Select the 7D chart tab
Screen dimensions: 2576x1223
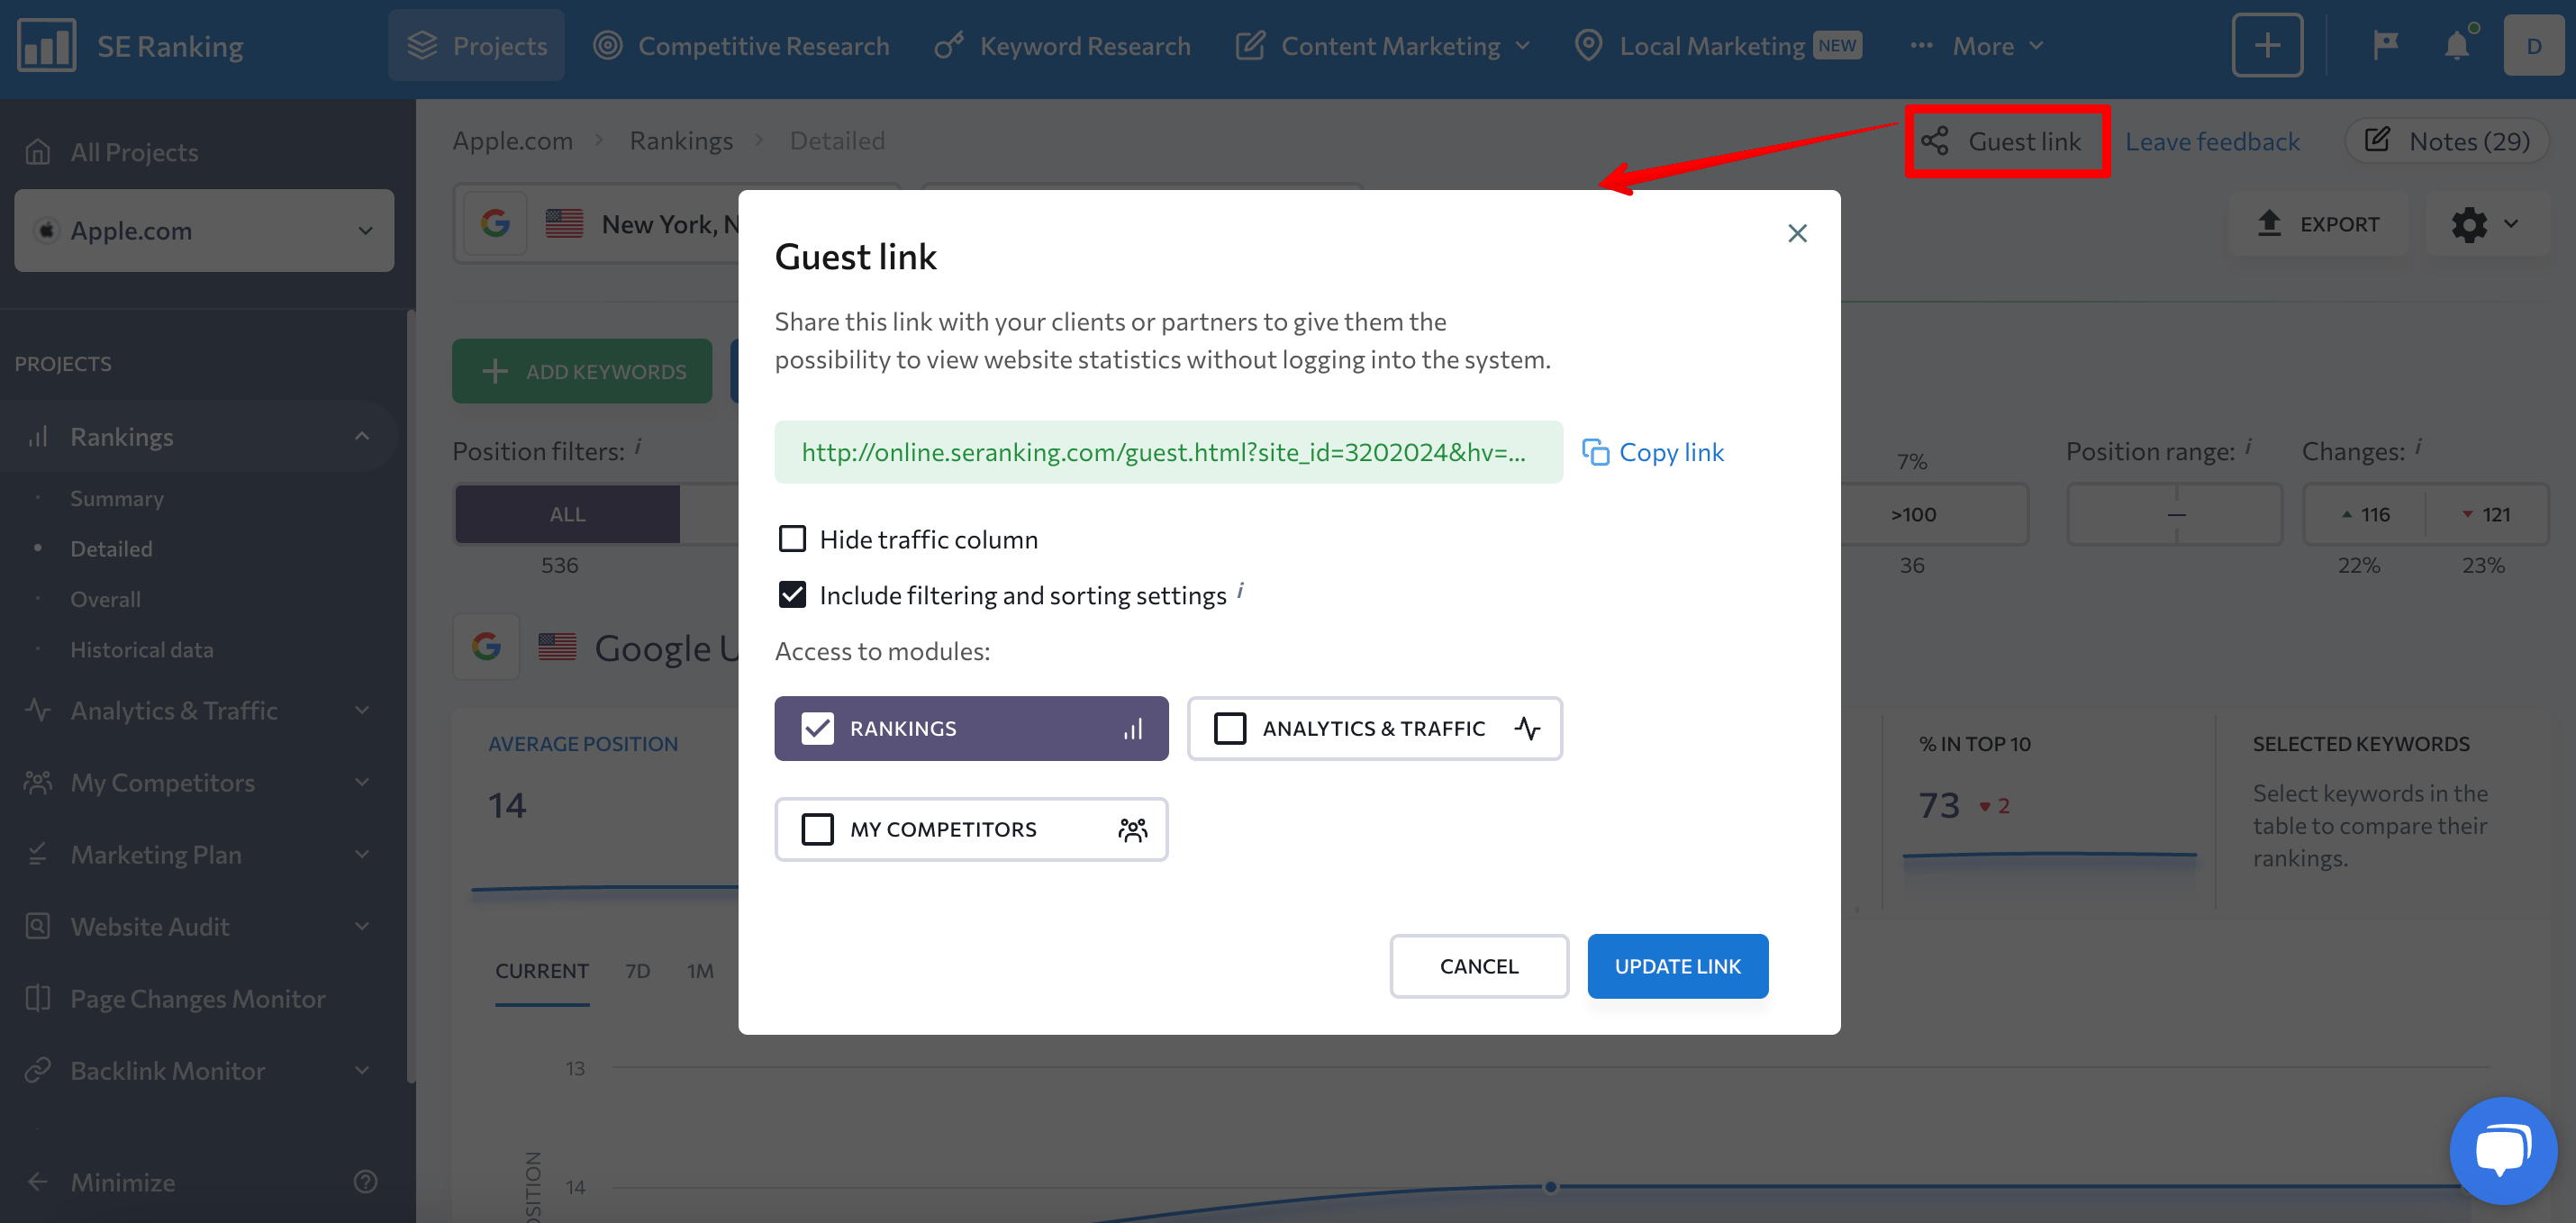(x=637, y=970)
